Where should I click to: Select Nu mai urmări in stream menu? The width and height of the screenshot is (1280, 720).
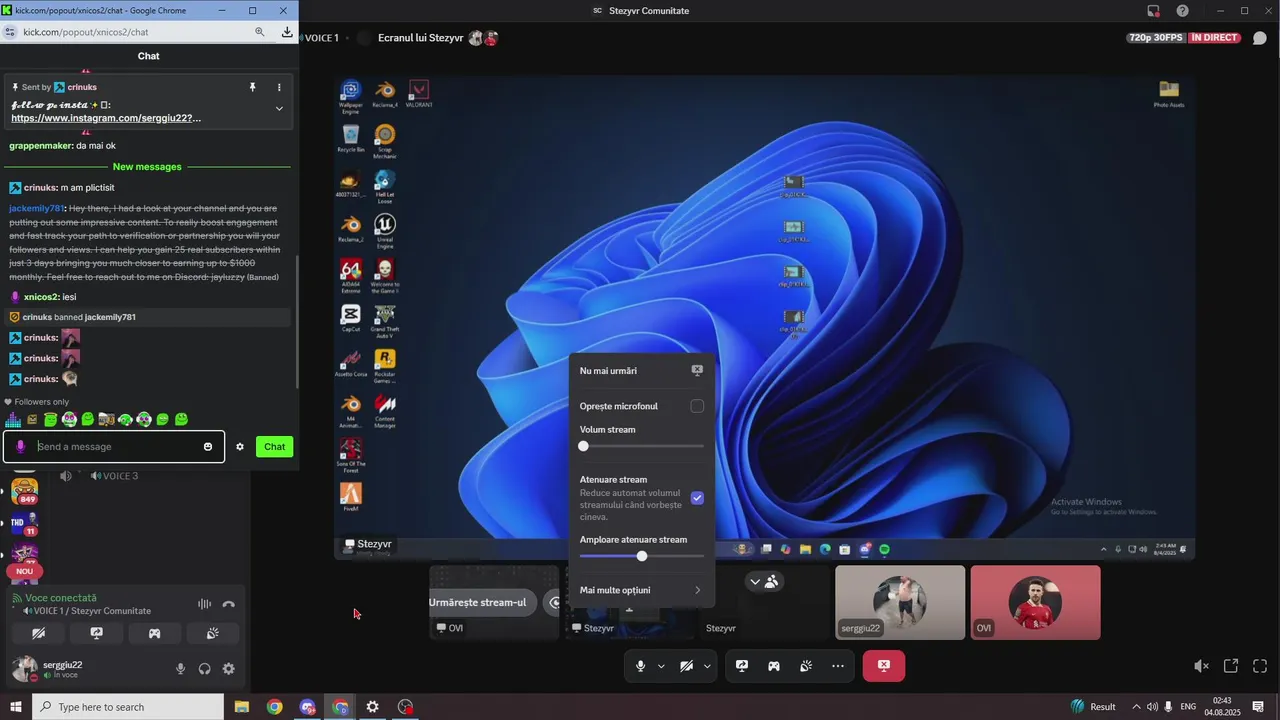point(642,370)
